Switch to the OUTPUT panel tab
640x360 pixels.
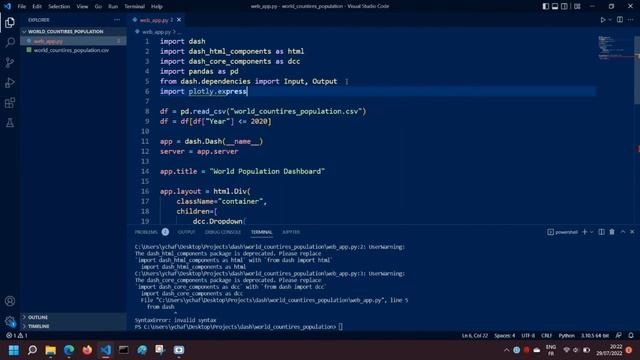tap(186, 232)
